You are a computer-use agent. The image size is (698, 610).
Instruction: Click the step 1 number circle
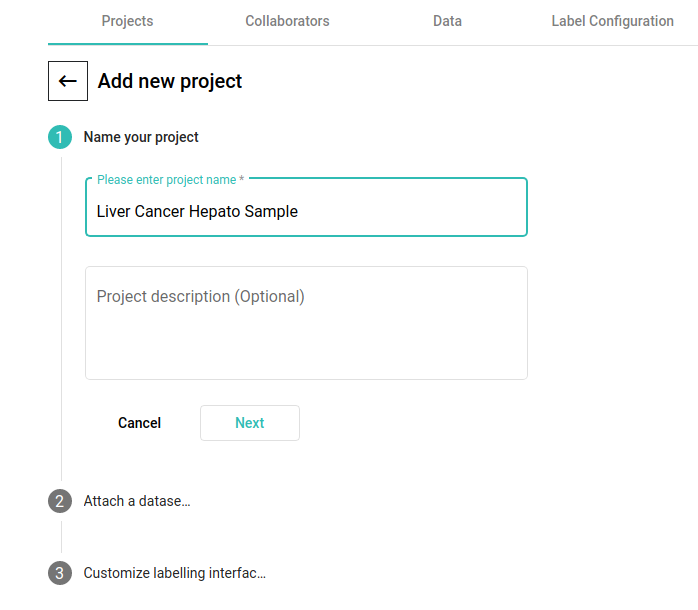tap(60, 137)
